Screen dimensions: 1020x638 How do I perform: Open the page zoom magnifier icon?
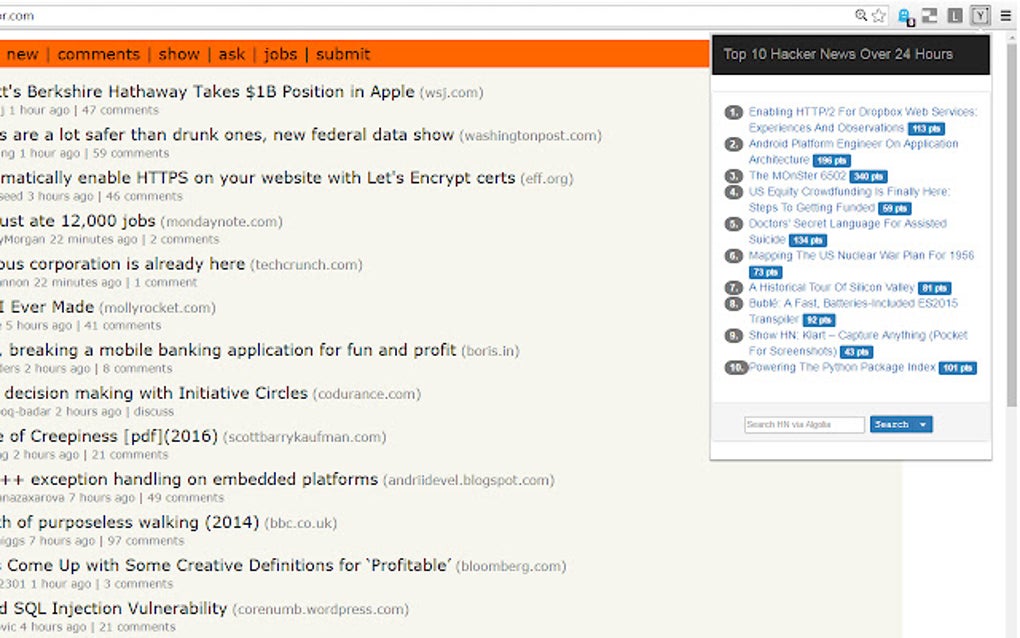tap(861, 15)
